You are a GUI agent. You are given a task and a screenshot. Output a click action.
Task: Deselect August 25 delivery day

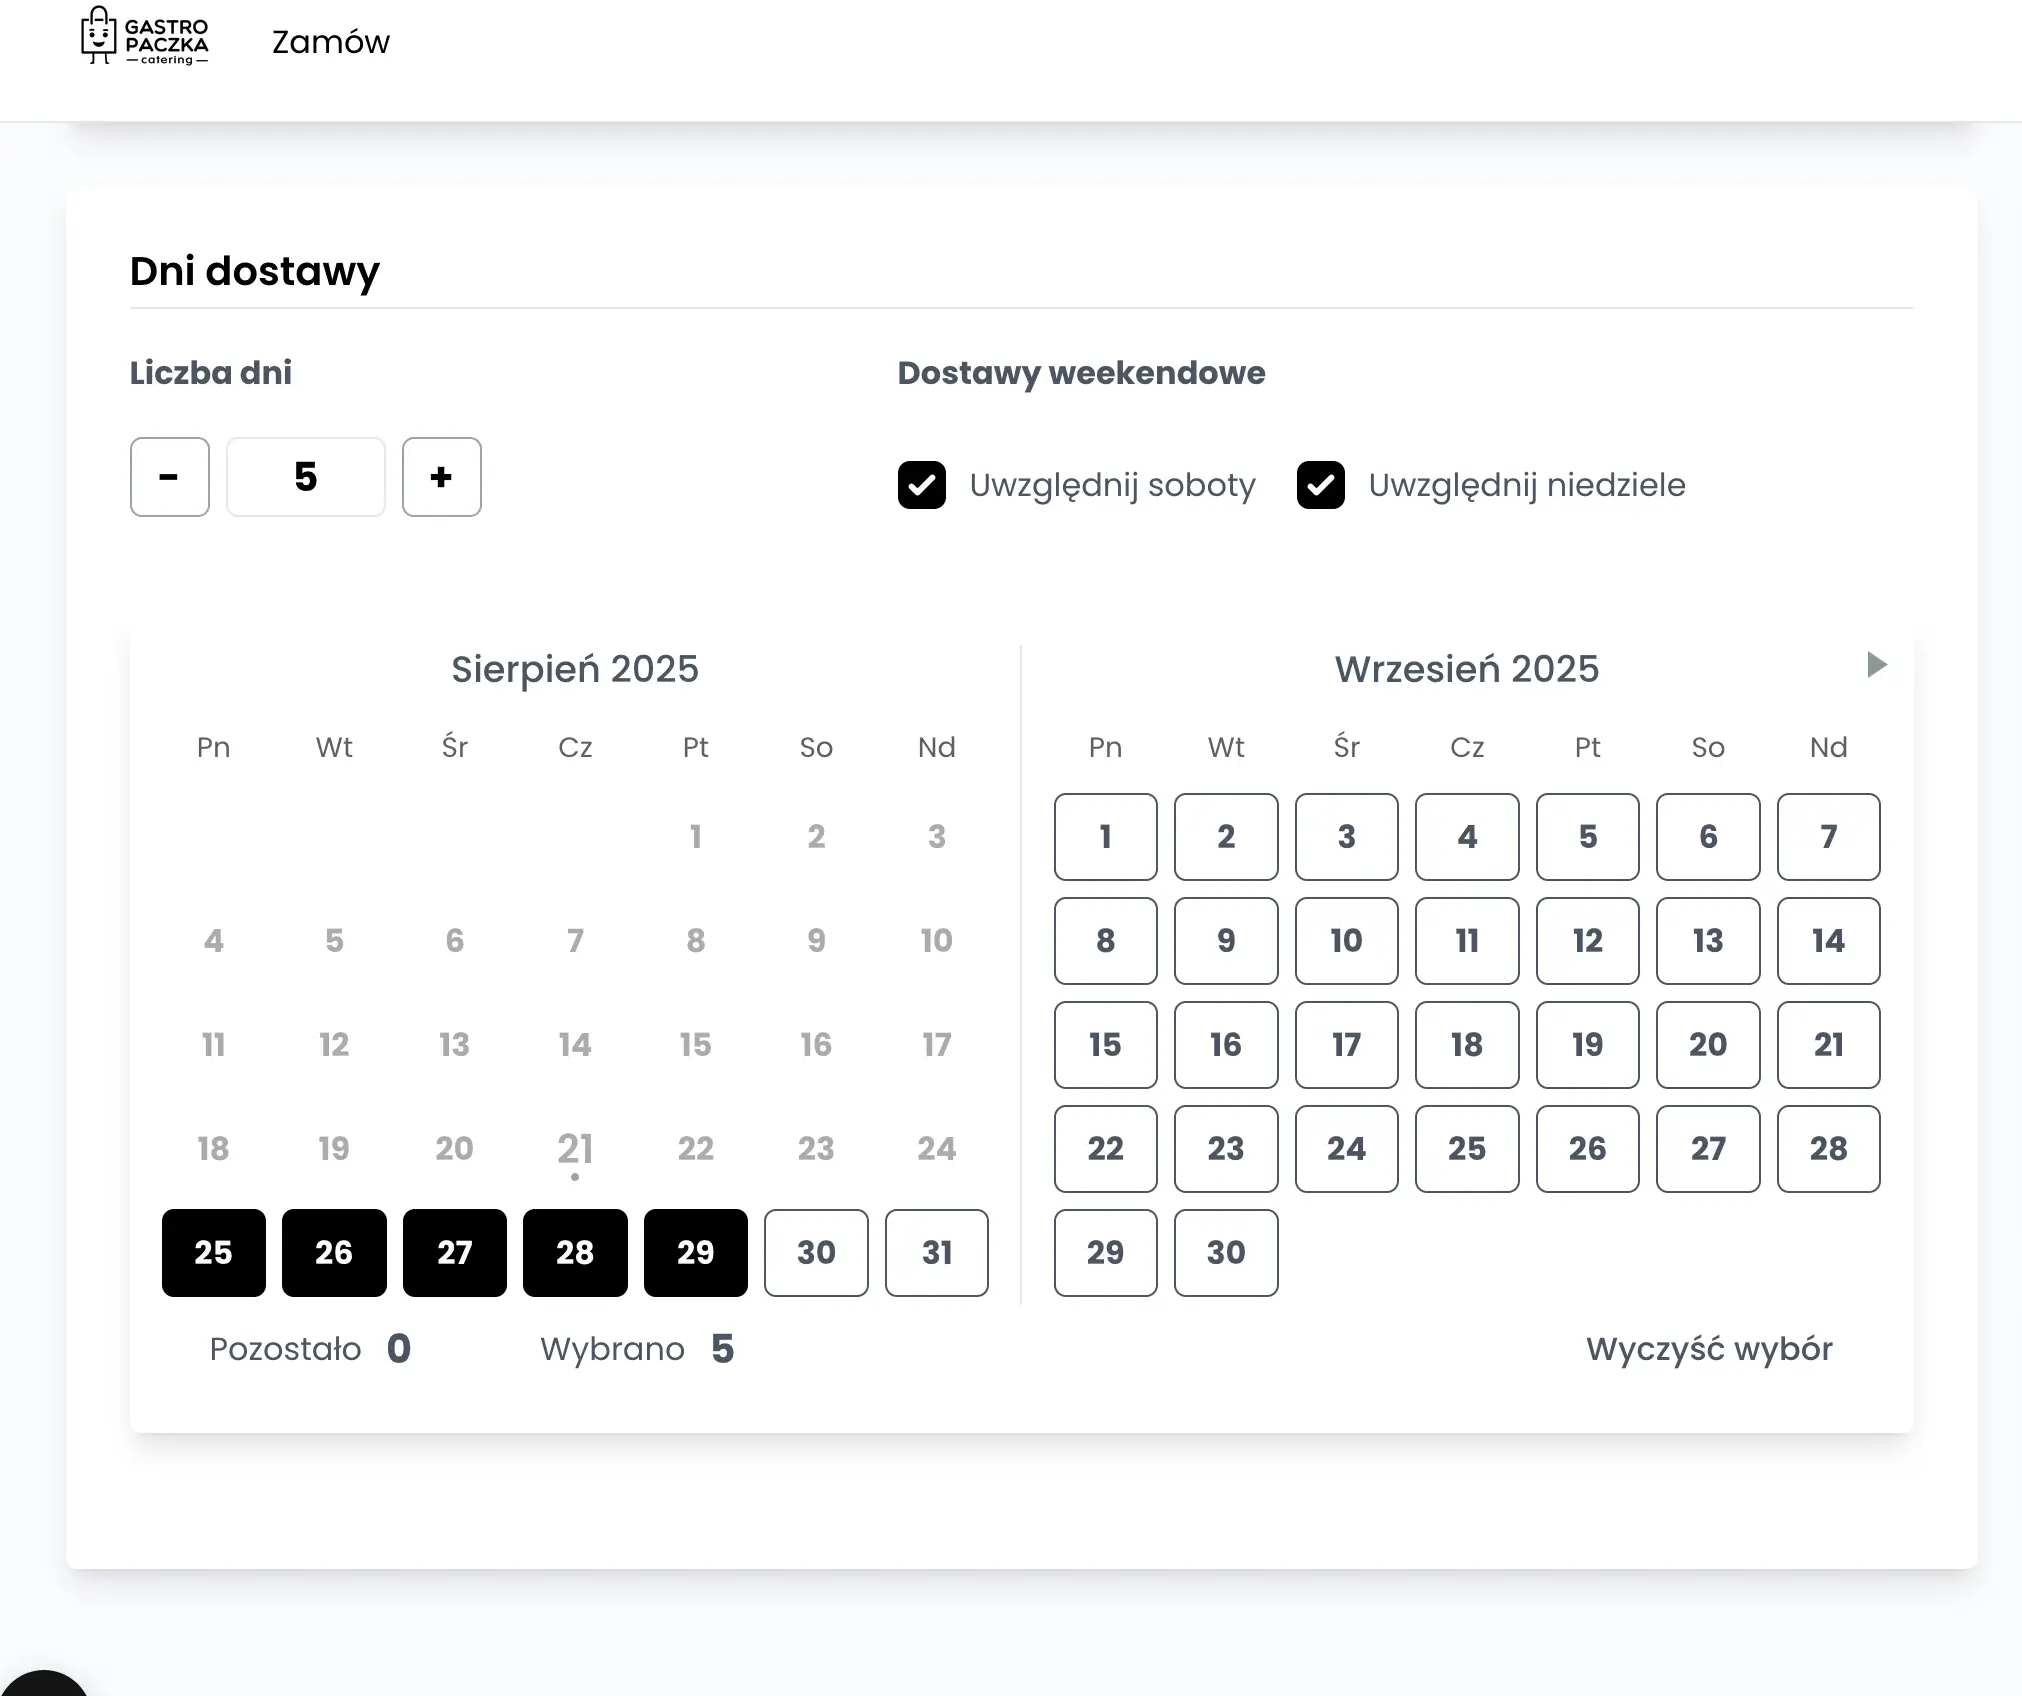(x=213, y=1252)
